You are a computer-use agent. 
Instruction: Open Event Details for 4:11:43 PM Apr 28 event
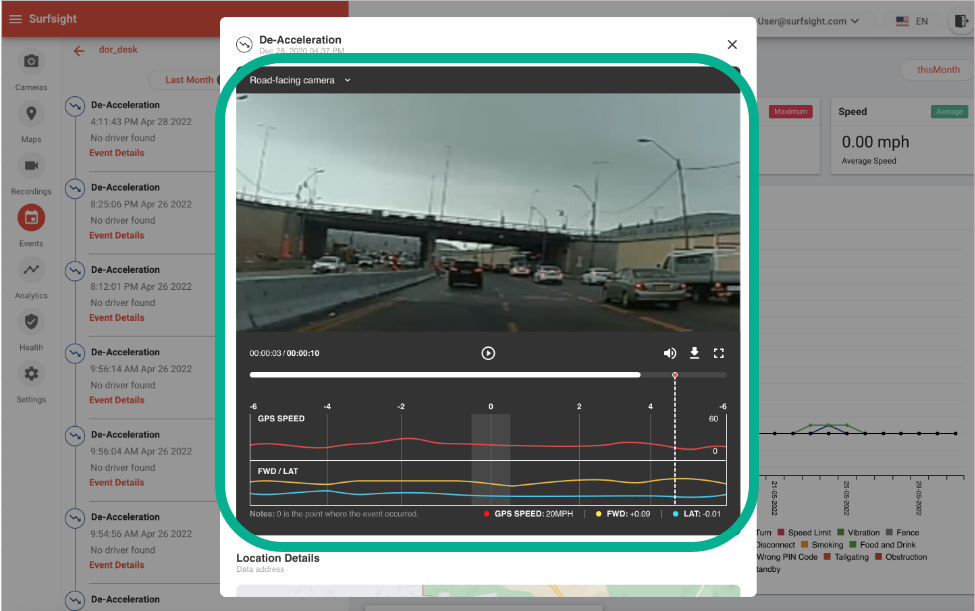click(x=117, y=153)
